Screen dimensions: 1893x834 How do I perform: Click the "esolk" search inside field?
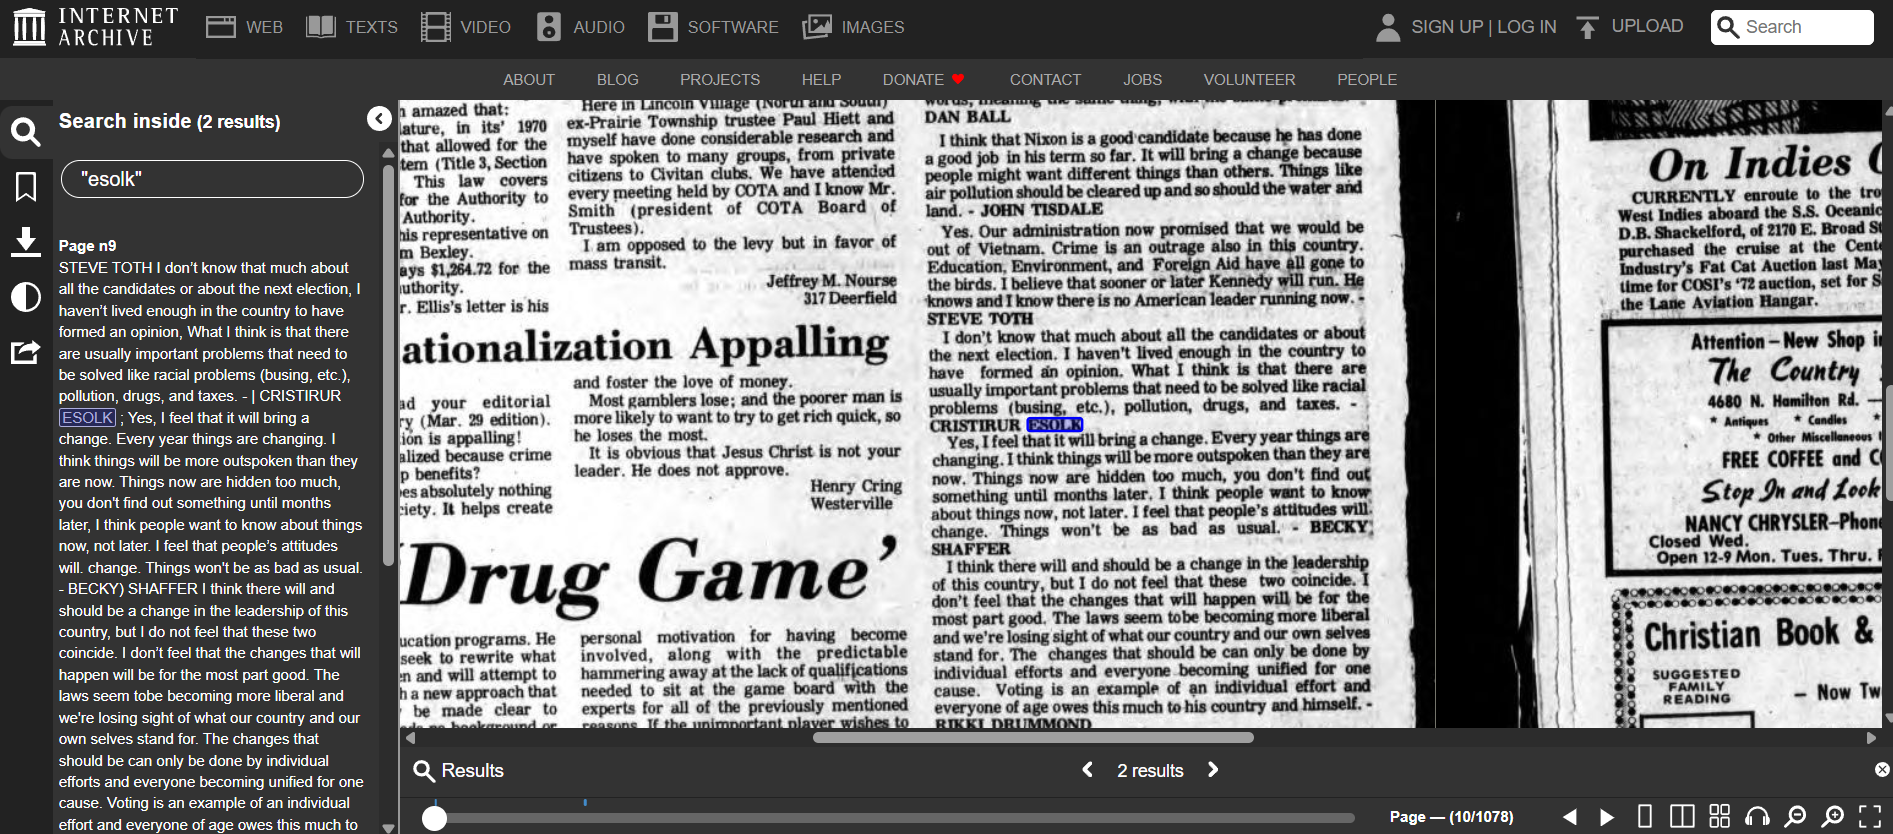click(212, 179)
